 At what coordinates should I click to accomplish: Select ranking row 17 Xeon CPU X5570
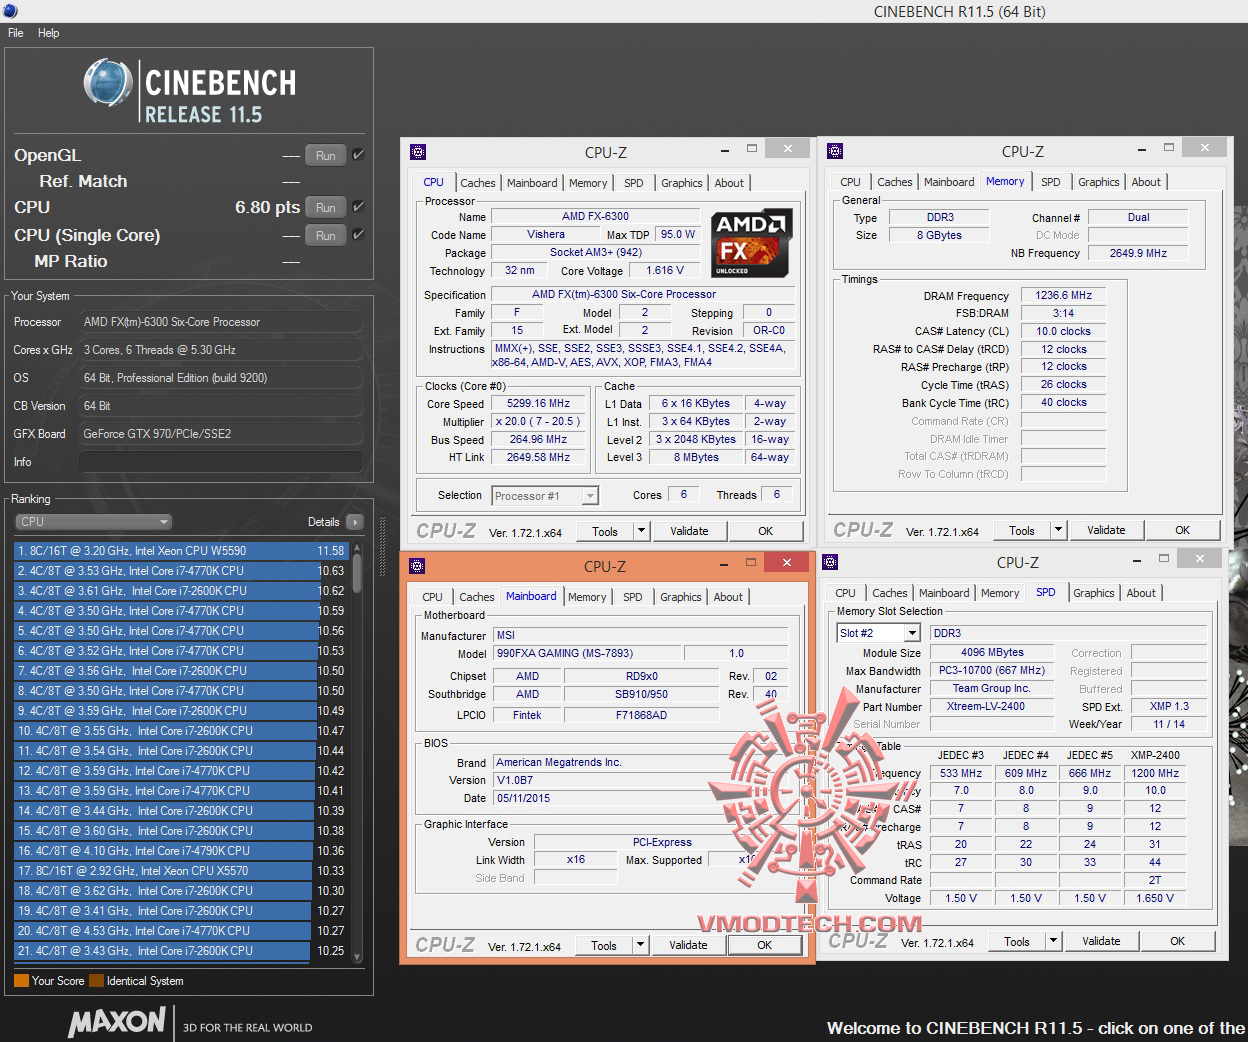[181, 871]
